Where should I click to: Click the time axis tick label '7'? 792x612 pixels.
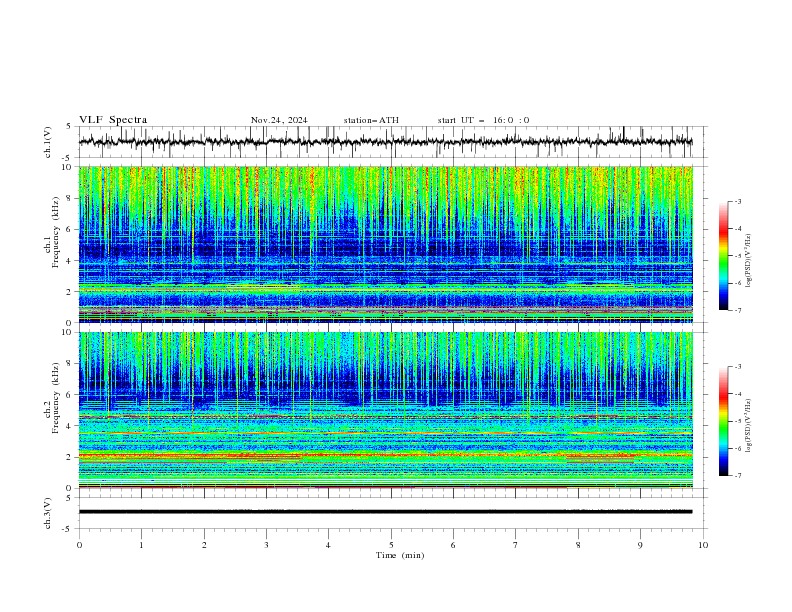(516, 545)
